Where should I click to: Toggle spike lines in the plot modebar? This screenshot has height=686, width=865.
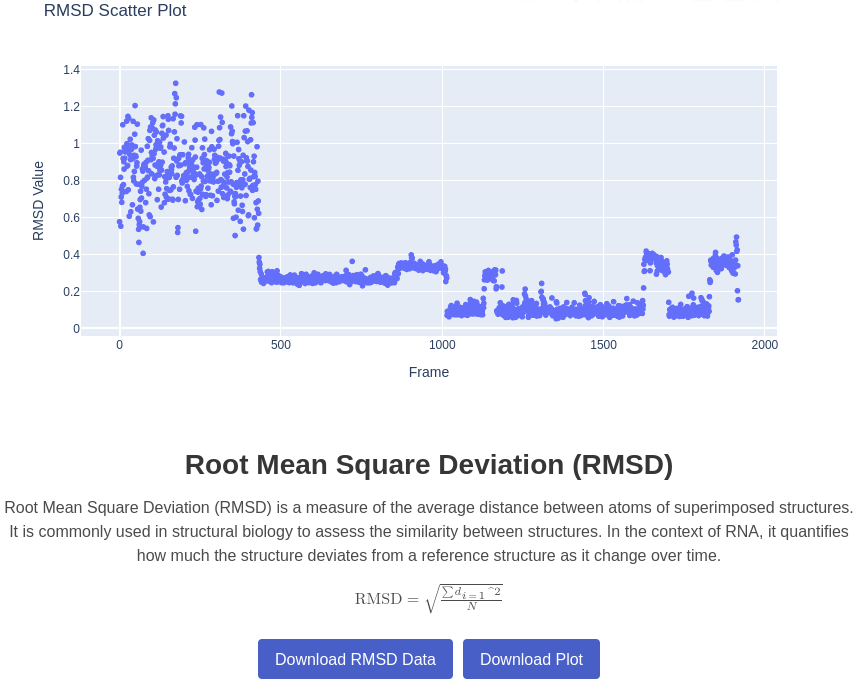click(x=758, y=2)
